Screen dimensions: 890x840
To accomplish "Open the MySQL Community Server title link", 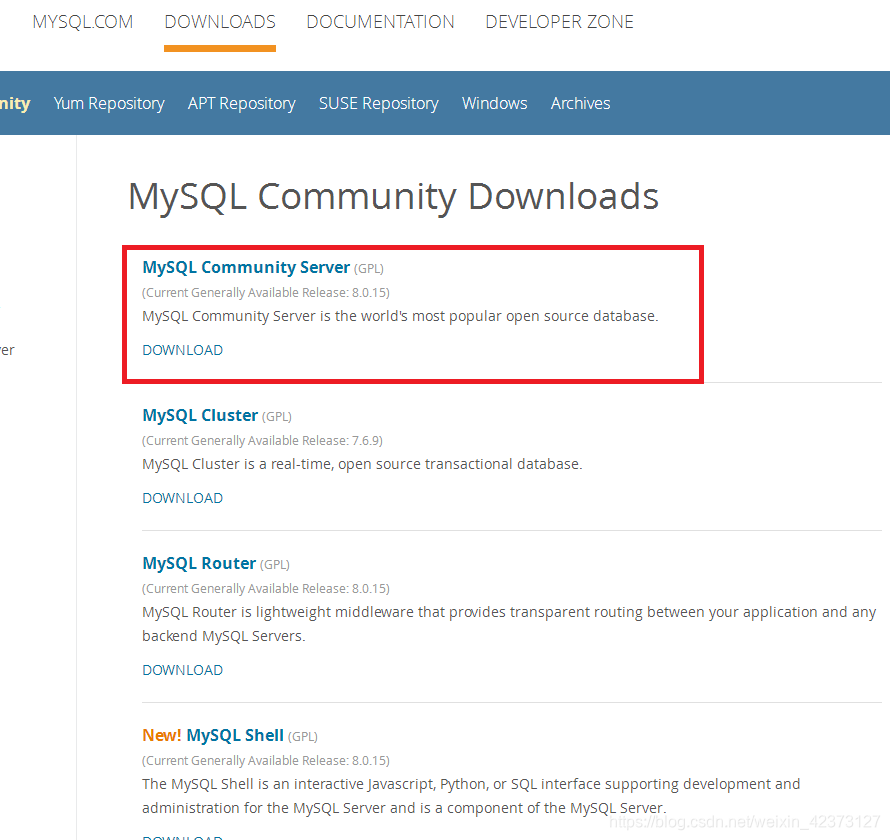I will (246, 267).
